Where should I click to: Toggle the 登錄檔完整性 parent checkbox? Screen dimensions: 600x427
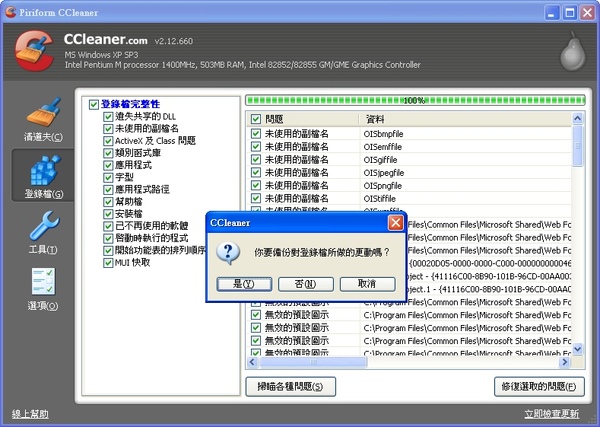coord(93,104)
